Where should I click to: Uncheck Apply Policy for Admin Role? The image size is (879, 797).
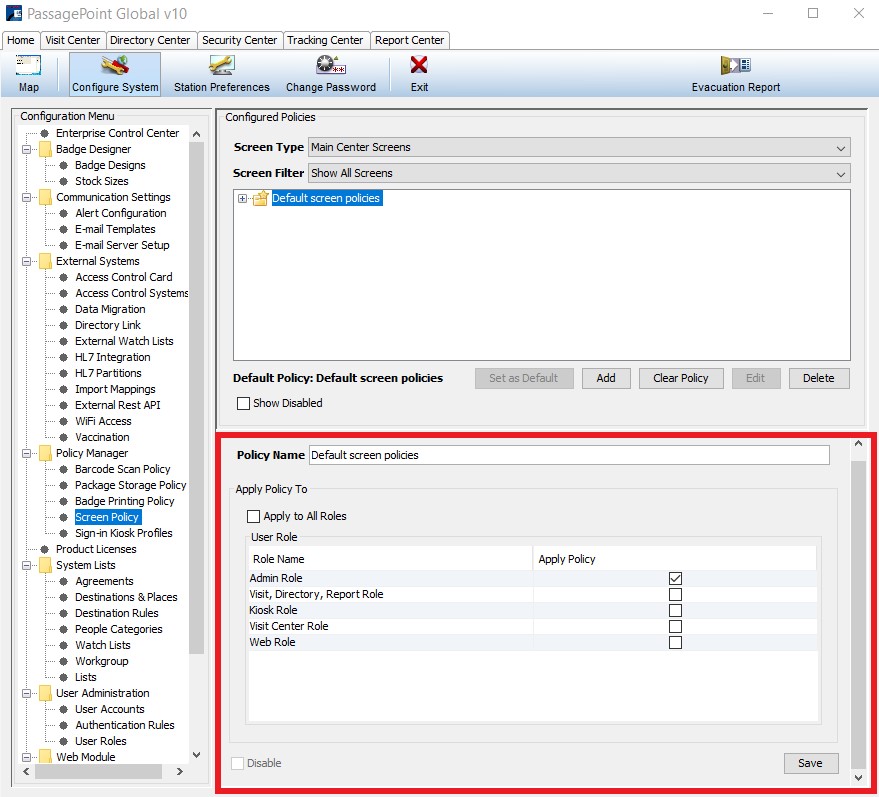[676, 578]
